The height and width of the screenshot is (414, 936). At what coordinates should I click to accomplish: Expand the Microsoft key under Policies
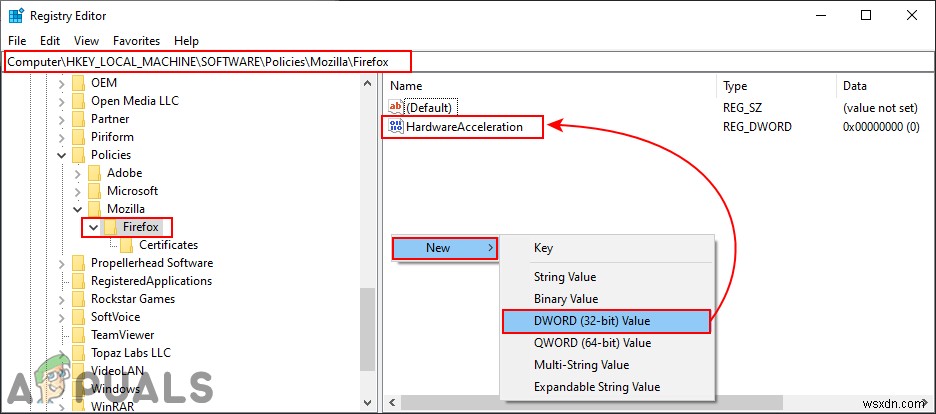78,191
